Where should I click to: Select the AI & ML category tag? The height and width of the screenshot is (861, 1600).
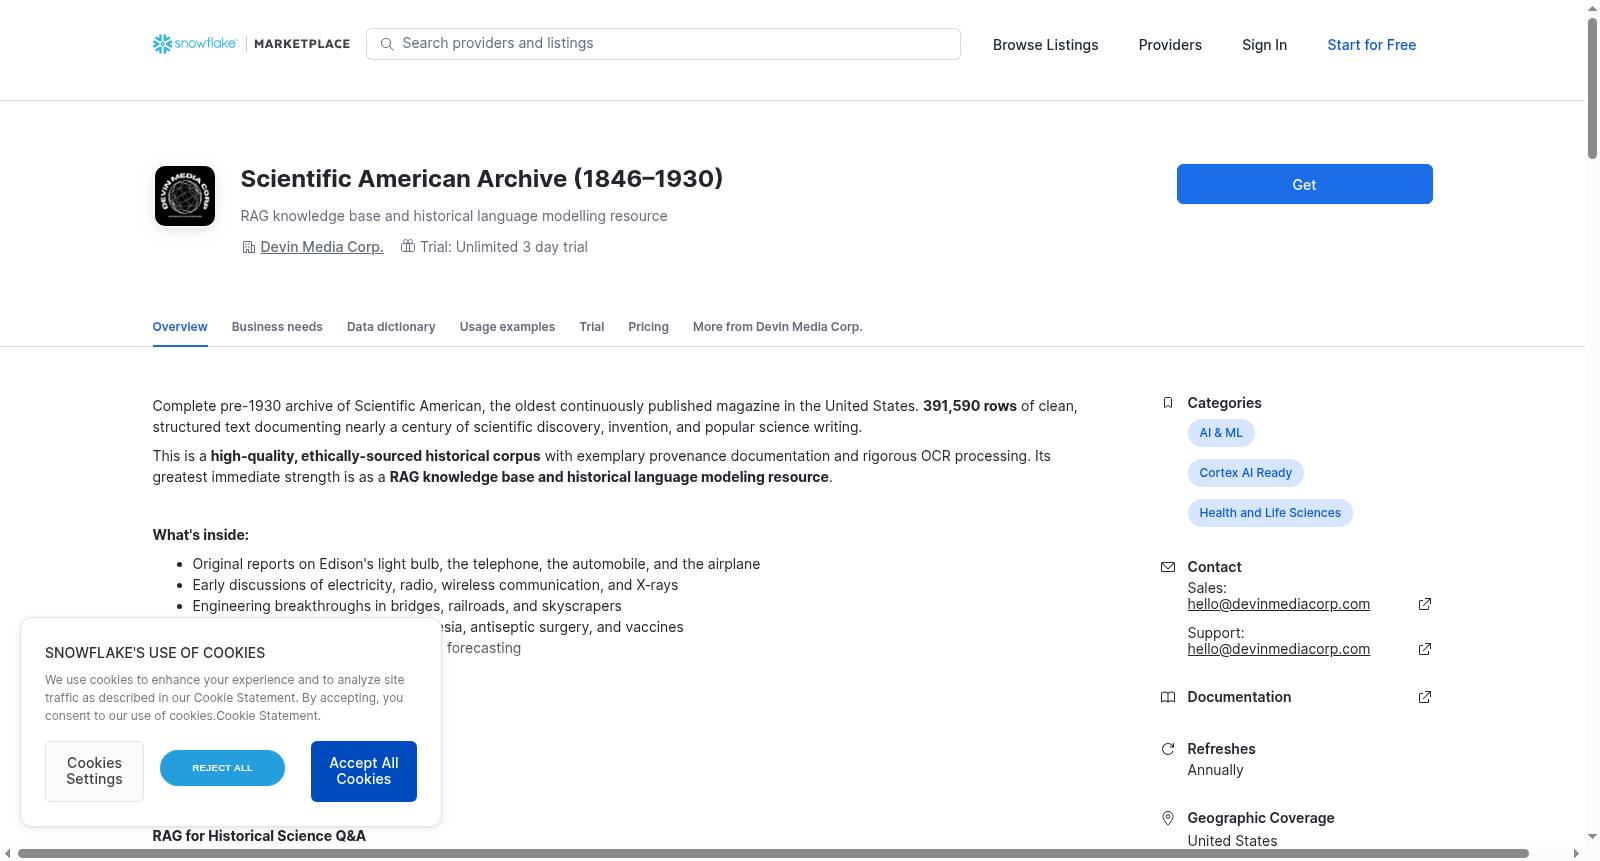pos(1221,433)
